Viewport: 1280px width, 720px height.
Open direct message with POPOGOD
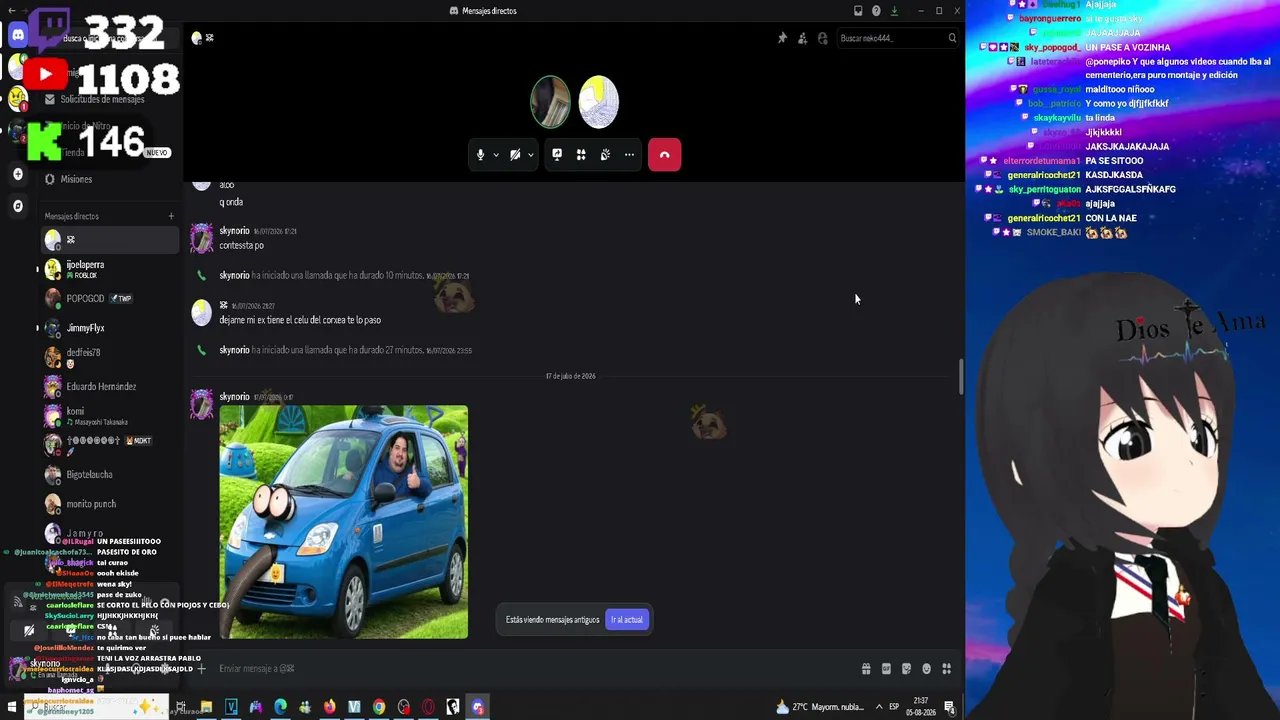coord(110,298)
